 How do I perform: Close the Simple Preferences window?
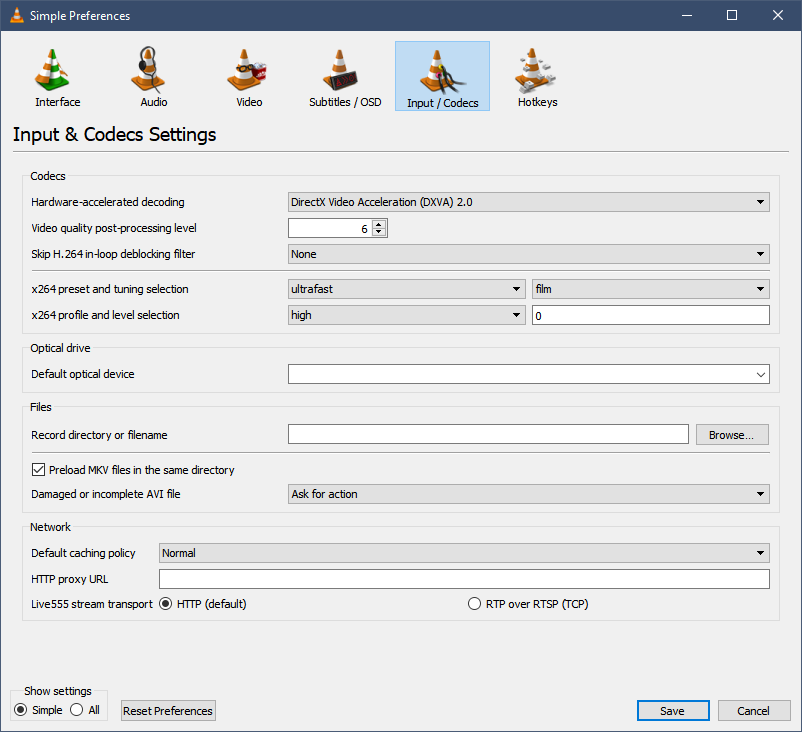pyautogui.click(x=777, y=15)
